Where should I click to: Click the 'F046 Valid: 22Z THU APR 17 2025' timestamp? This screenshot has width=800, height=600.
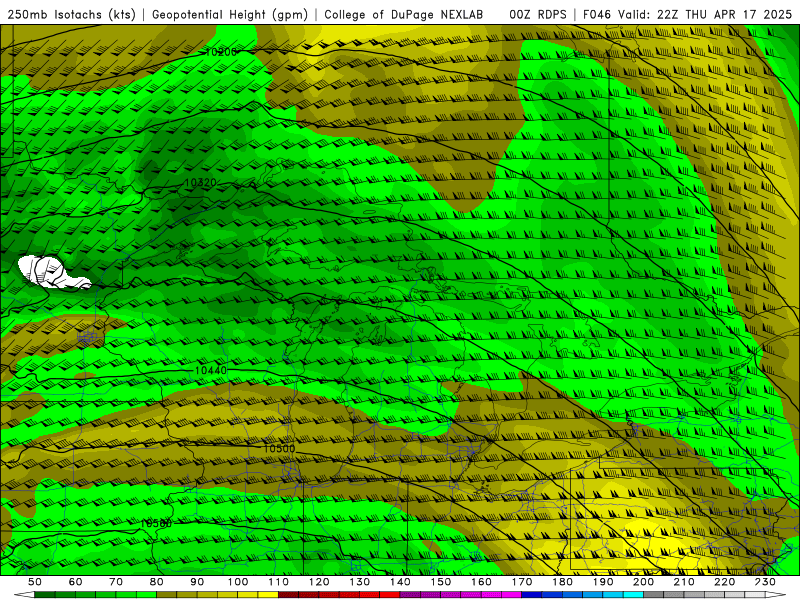coord(687,15)
